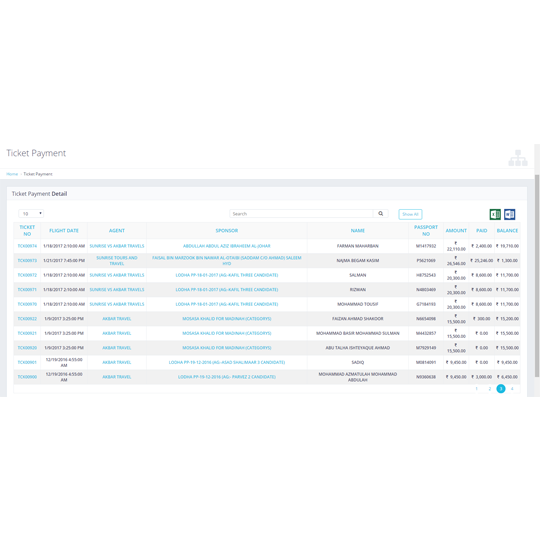Select the Akbar Travel agent for TCK00922
The width and height of the screenshot is (540, 540).
coord(117,319)
